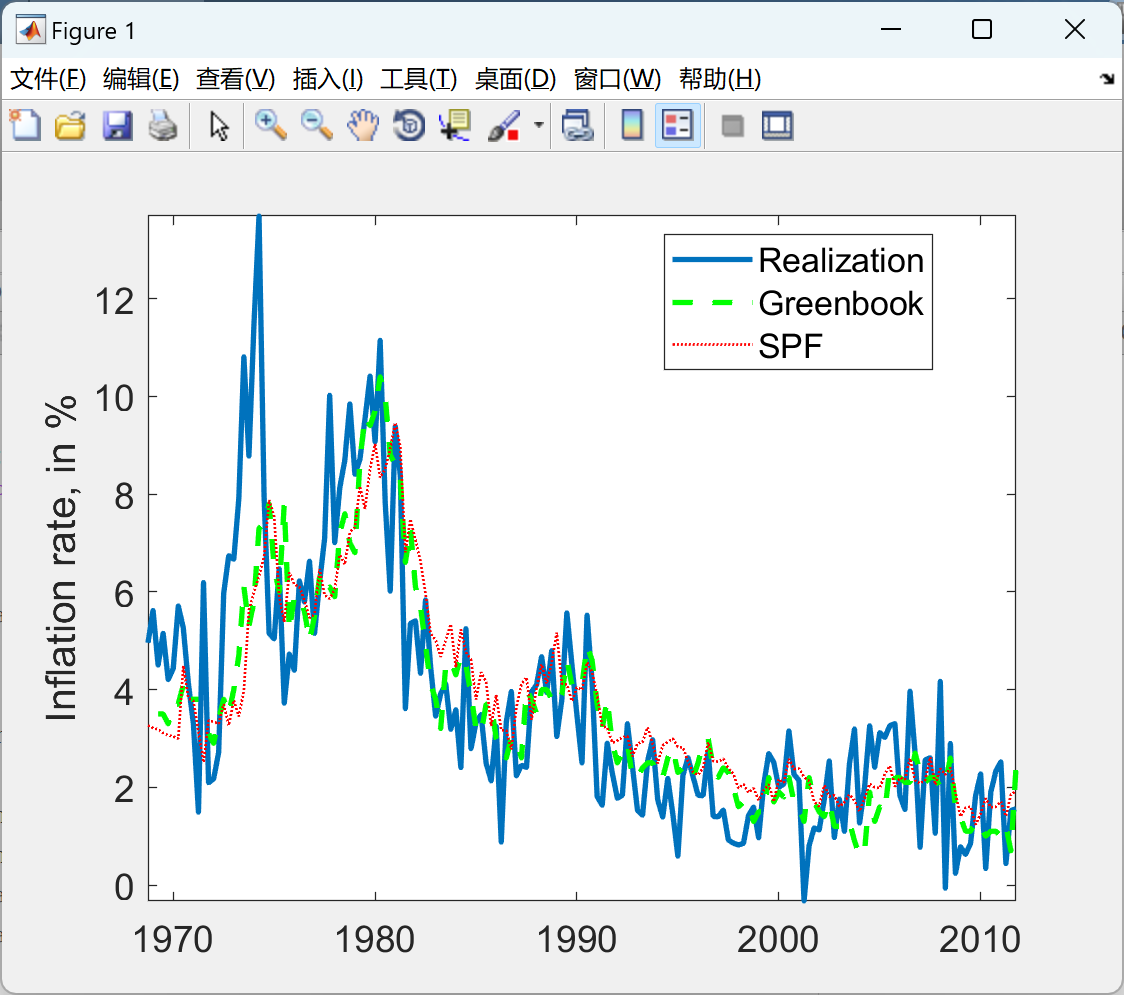1124x995 pixels.
Task: Select the Greenbook legend entry
Action: tap(841, 303)
